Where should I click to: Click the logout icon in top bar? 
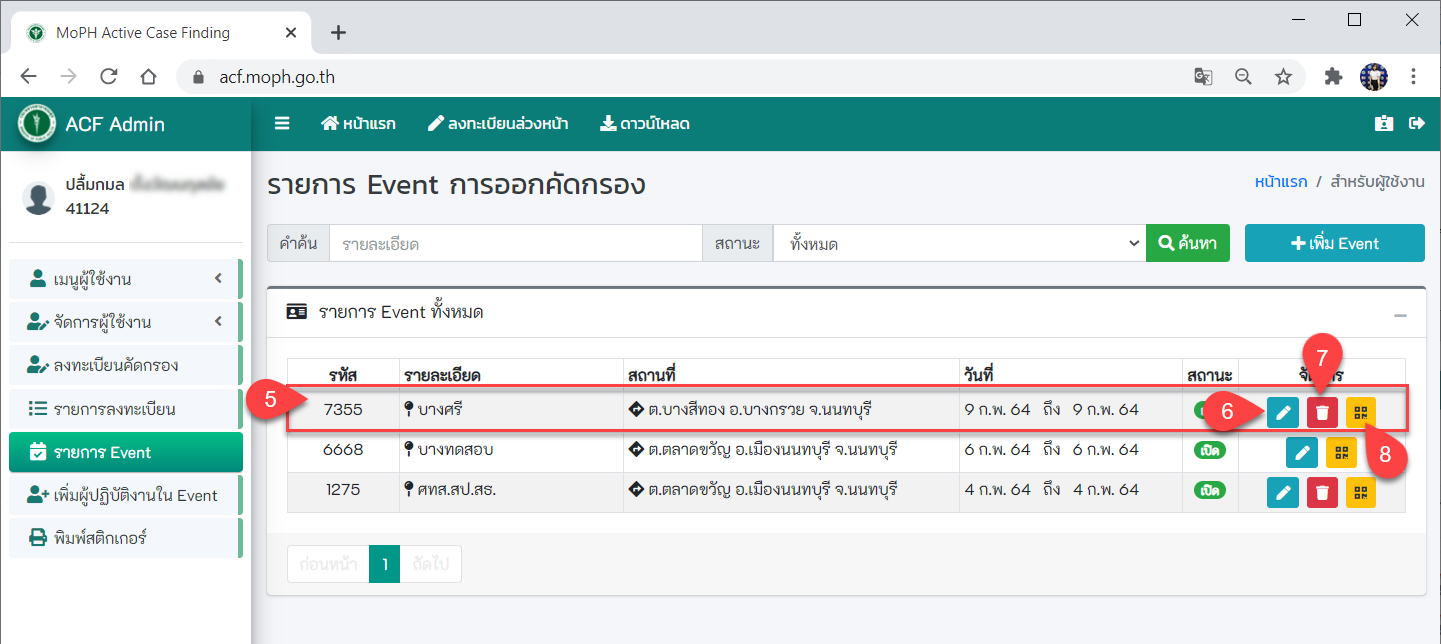click(1416, 124)
